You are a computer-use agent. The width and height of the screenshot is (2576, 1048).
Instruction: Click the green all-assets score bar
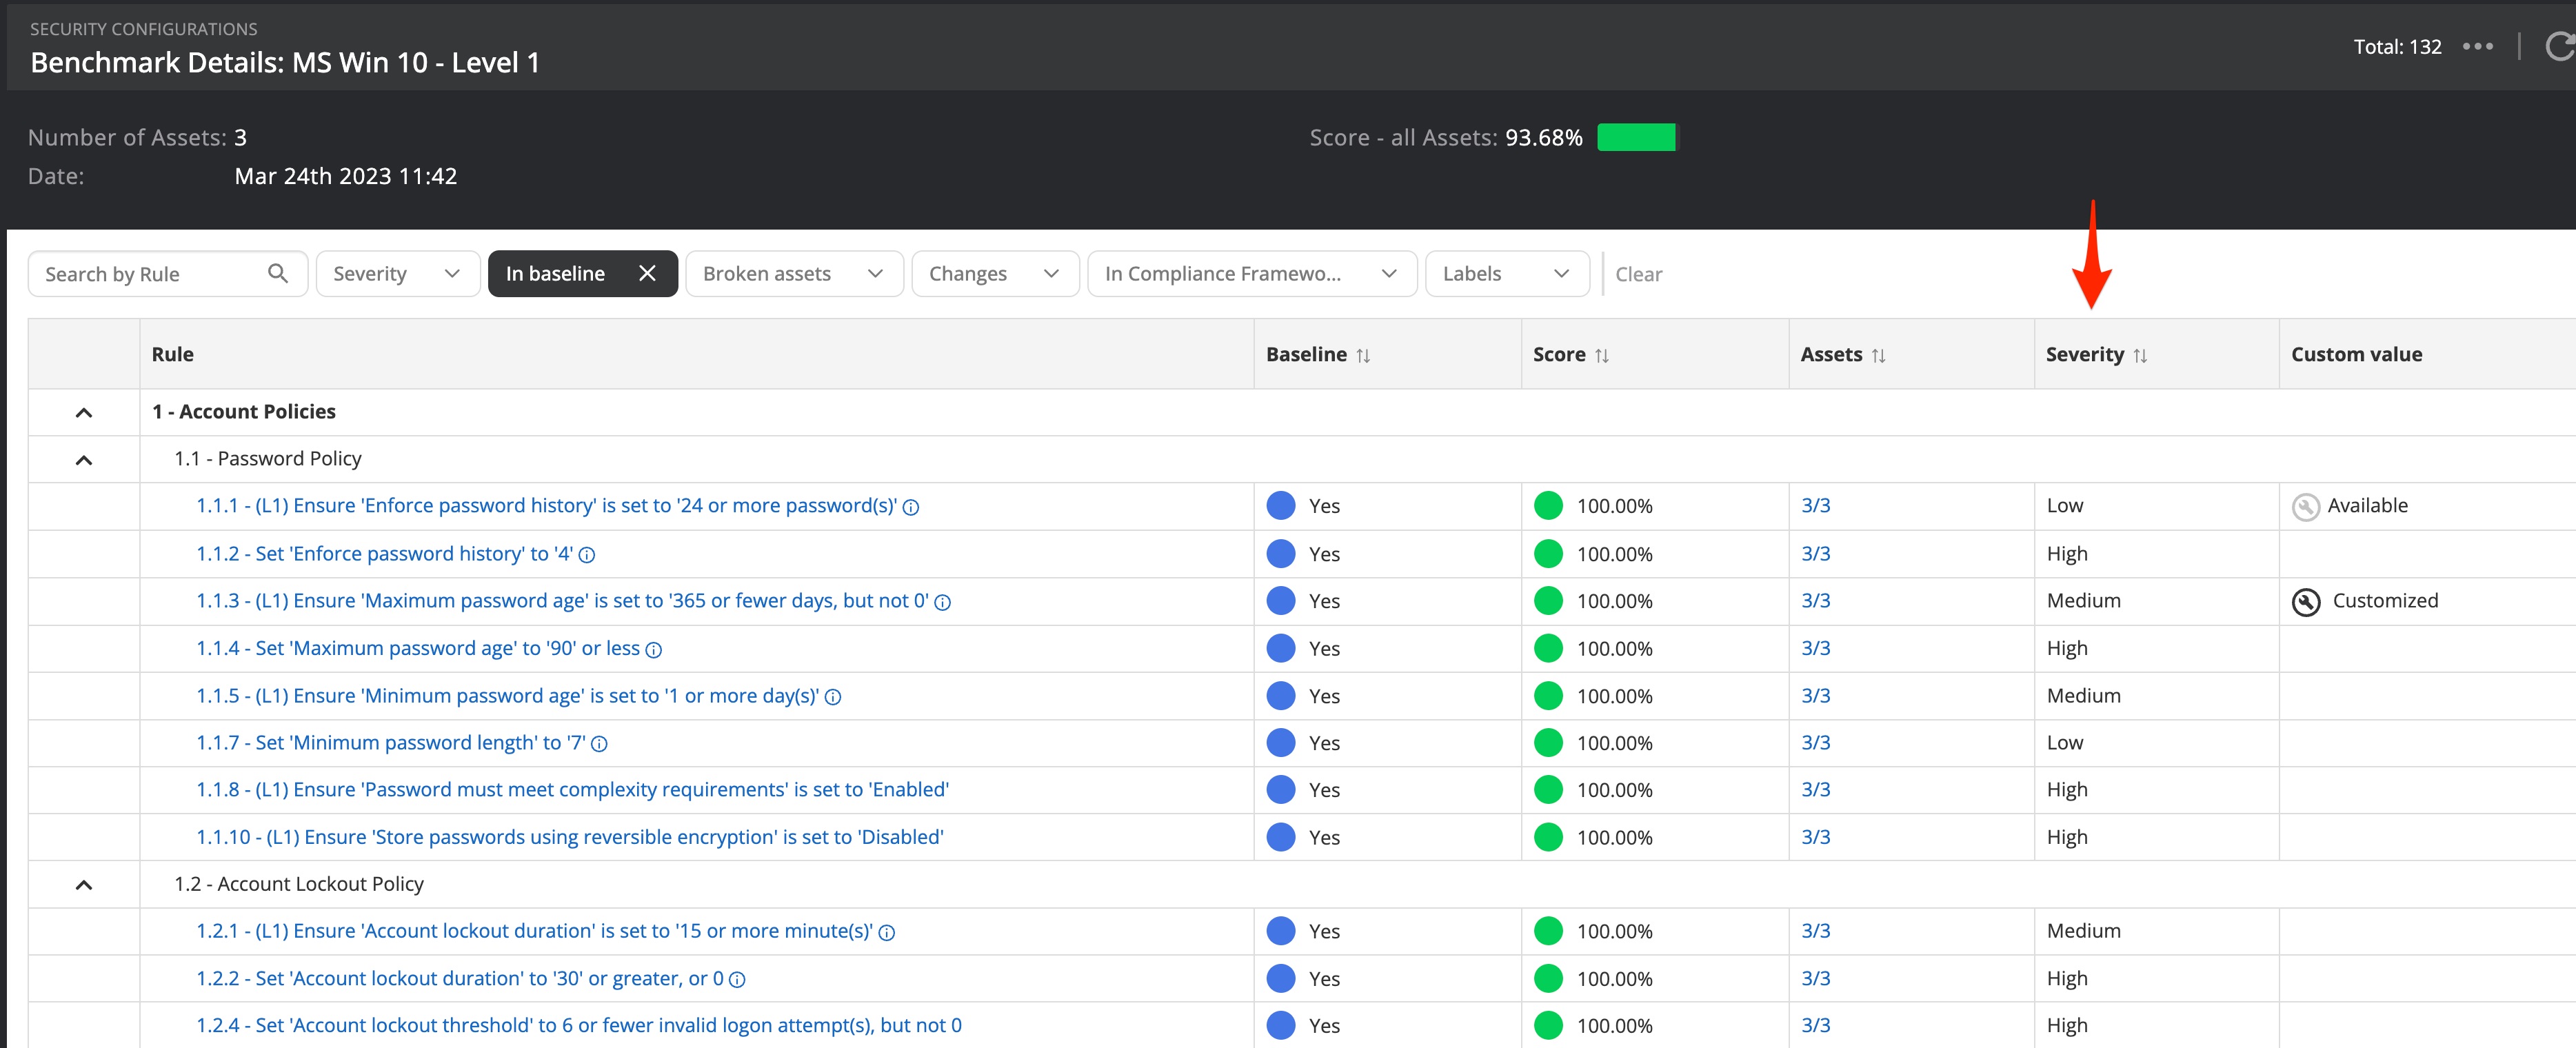[x=1635, y=137]
